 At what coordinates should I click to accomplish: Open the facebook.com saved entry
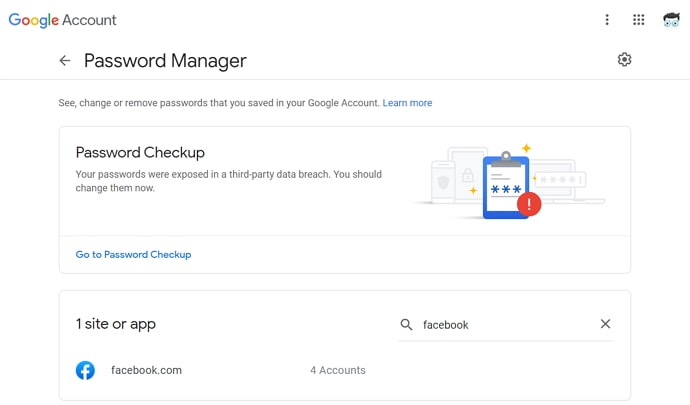tap(345, 370)
